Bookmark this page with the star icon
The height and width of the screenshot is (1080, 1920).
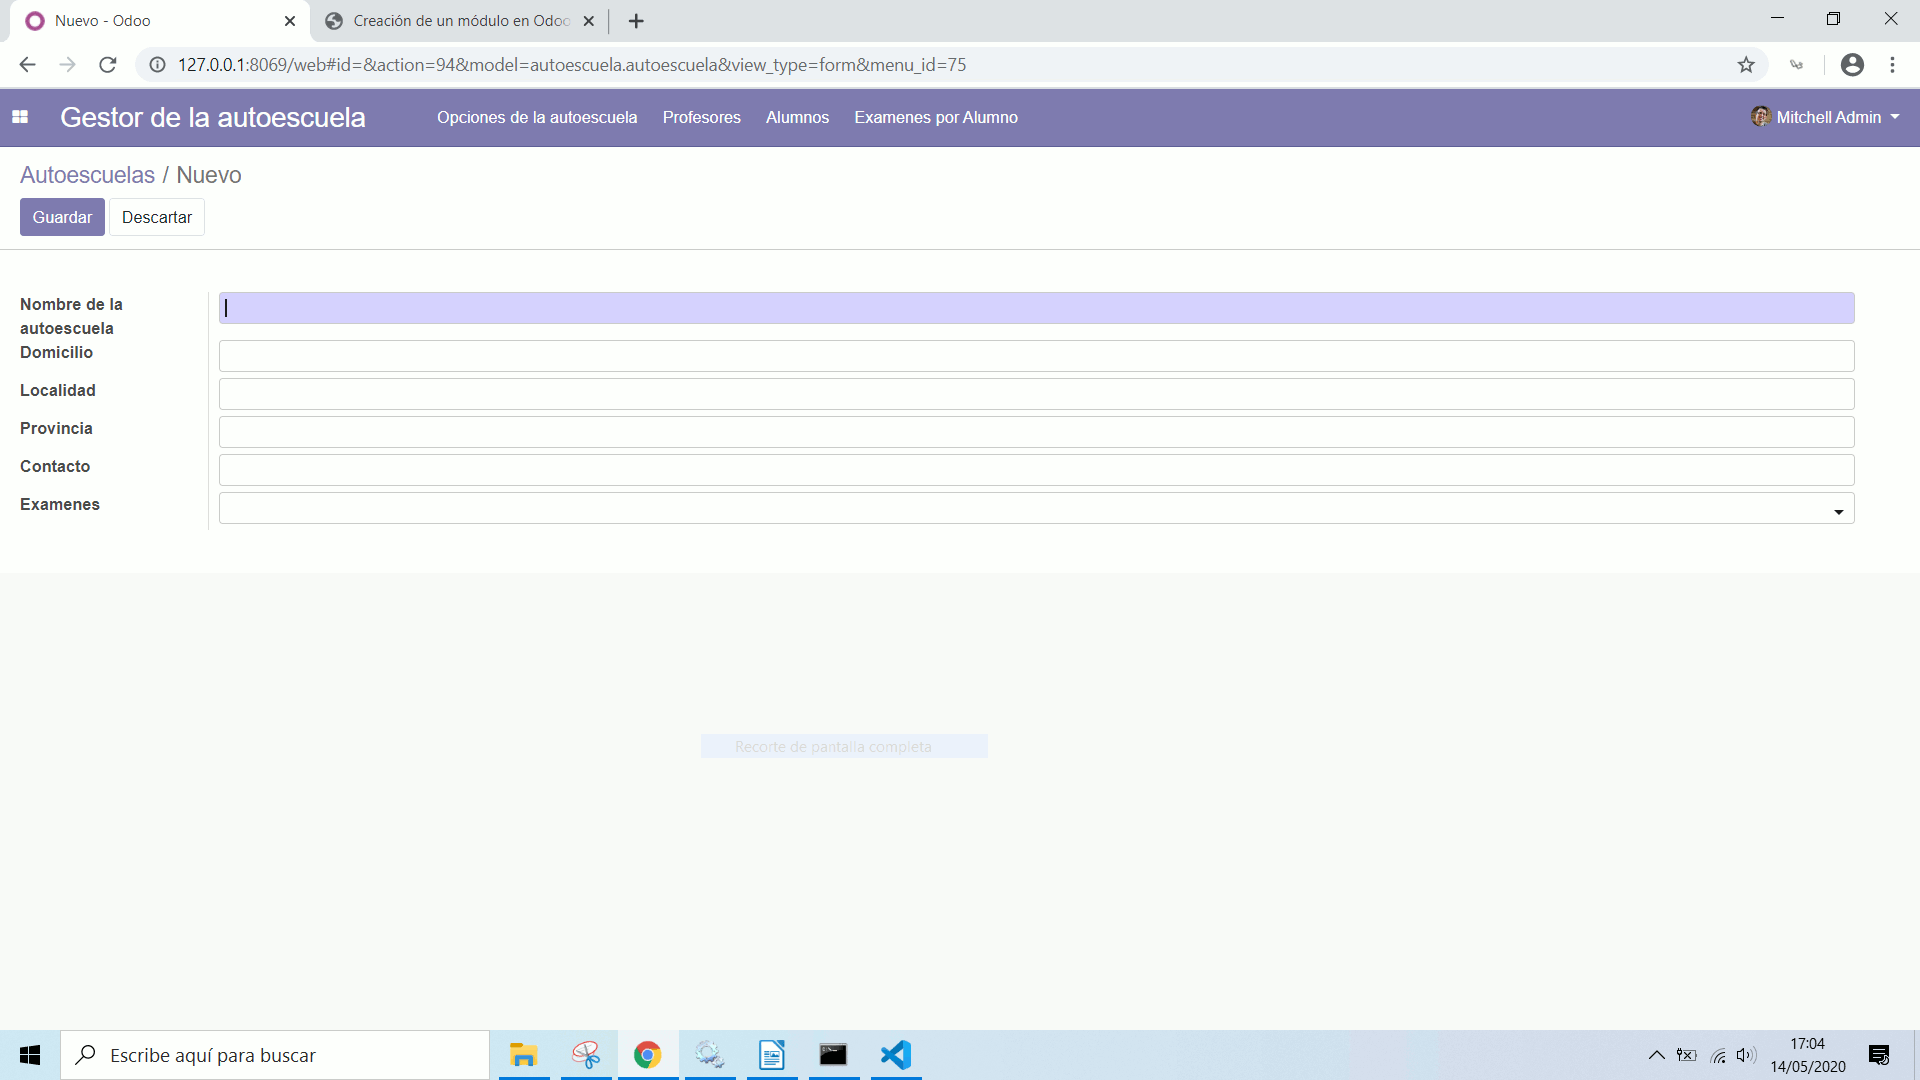pyautogui.click(x=1746, y=64)
